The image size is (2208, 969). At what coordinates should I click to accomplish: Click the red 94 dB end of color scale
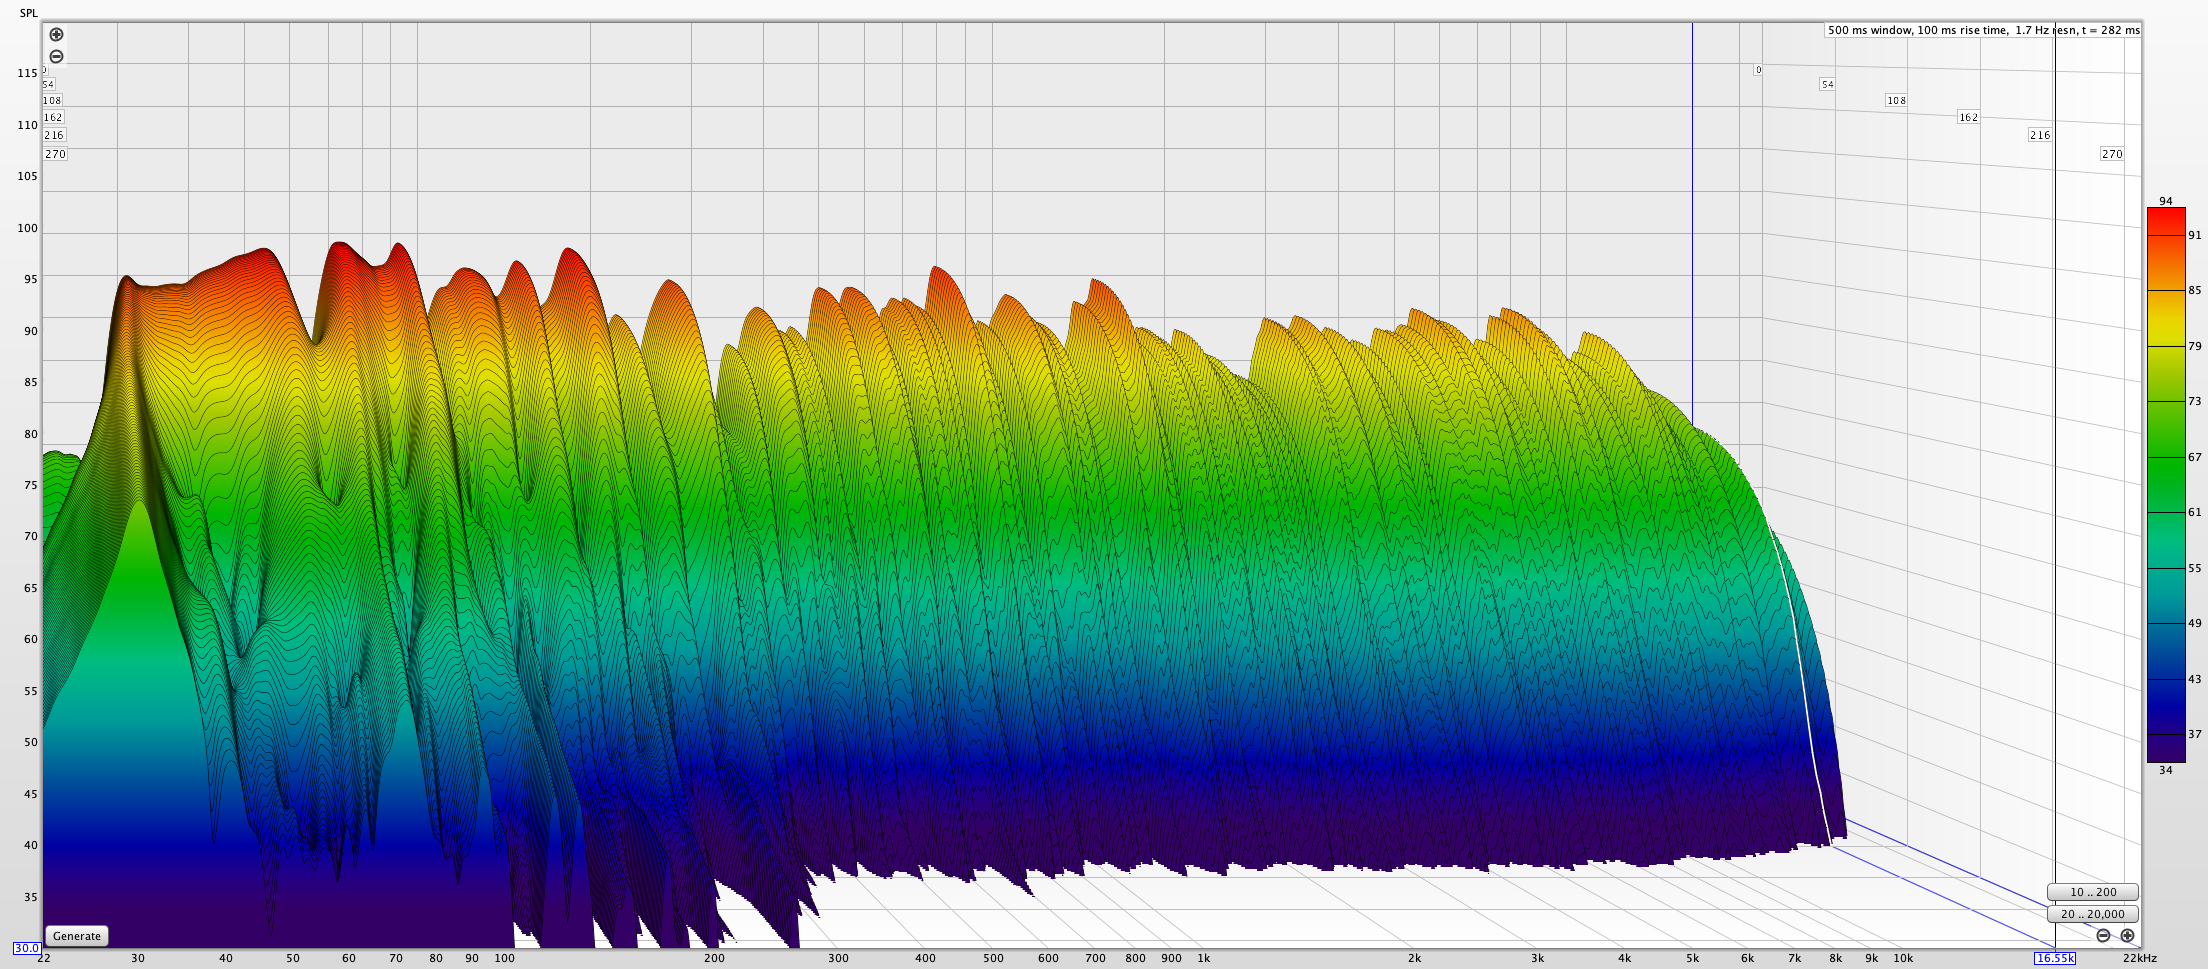point(2166,213)
